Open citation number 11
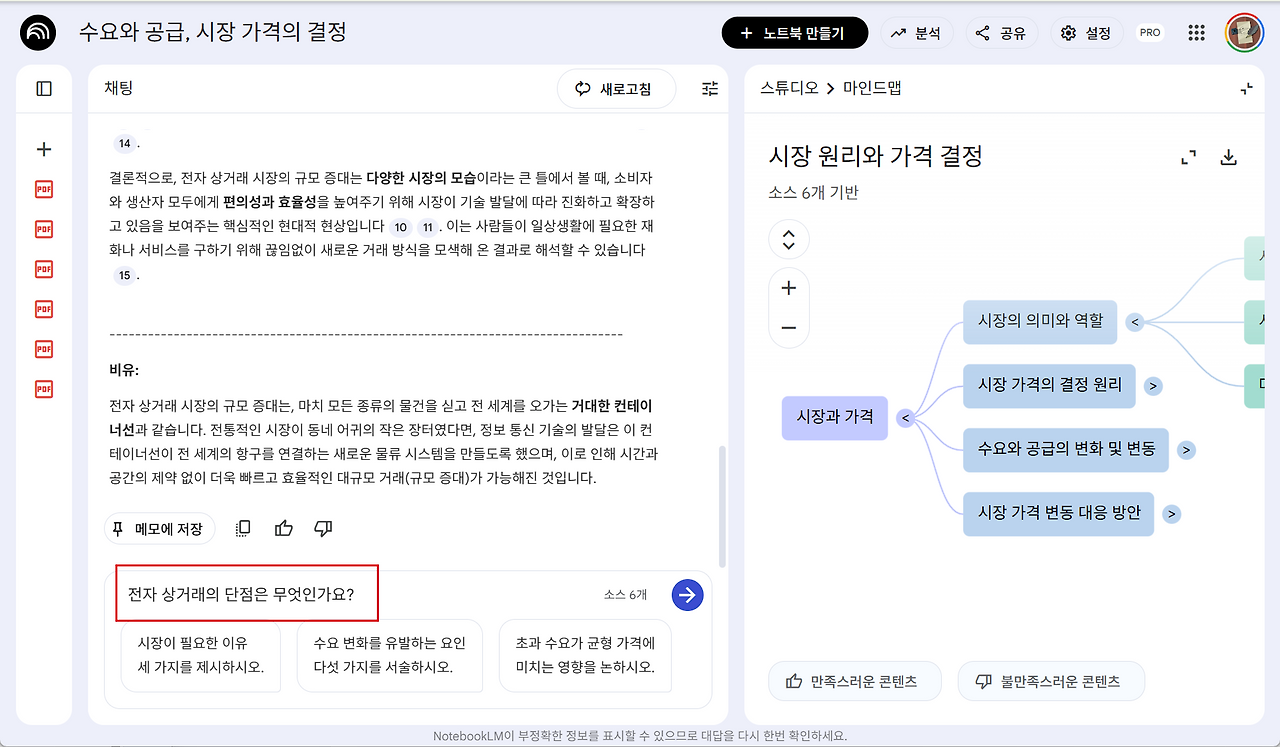 pos(428,227)
